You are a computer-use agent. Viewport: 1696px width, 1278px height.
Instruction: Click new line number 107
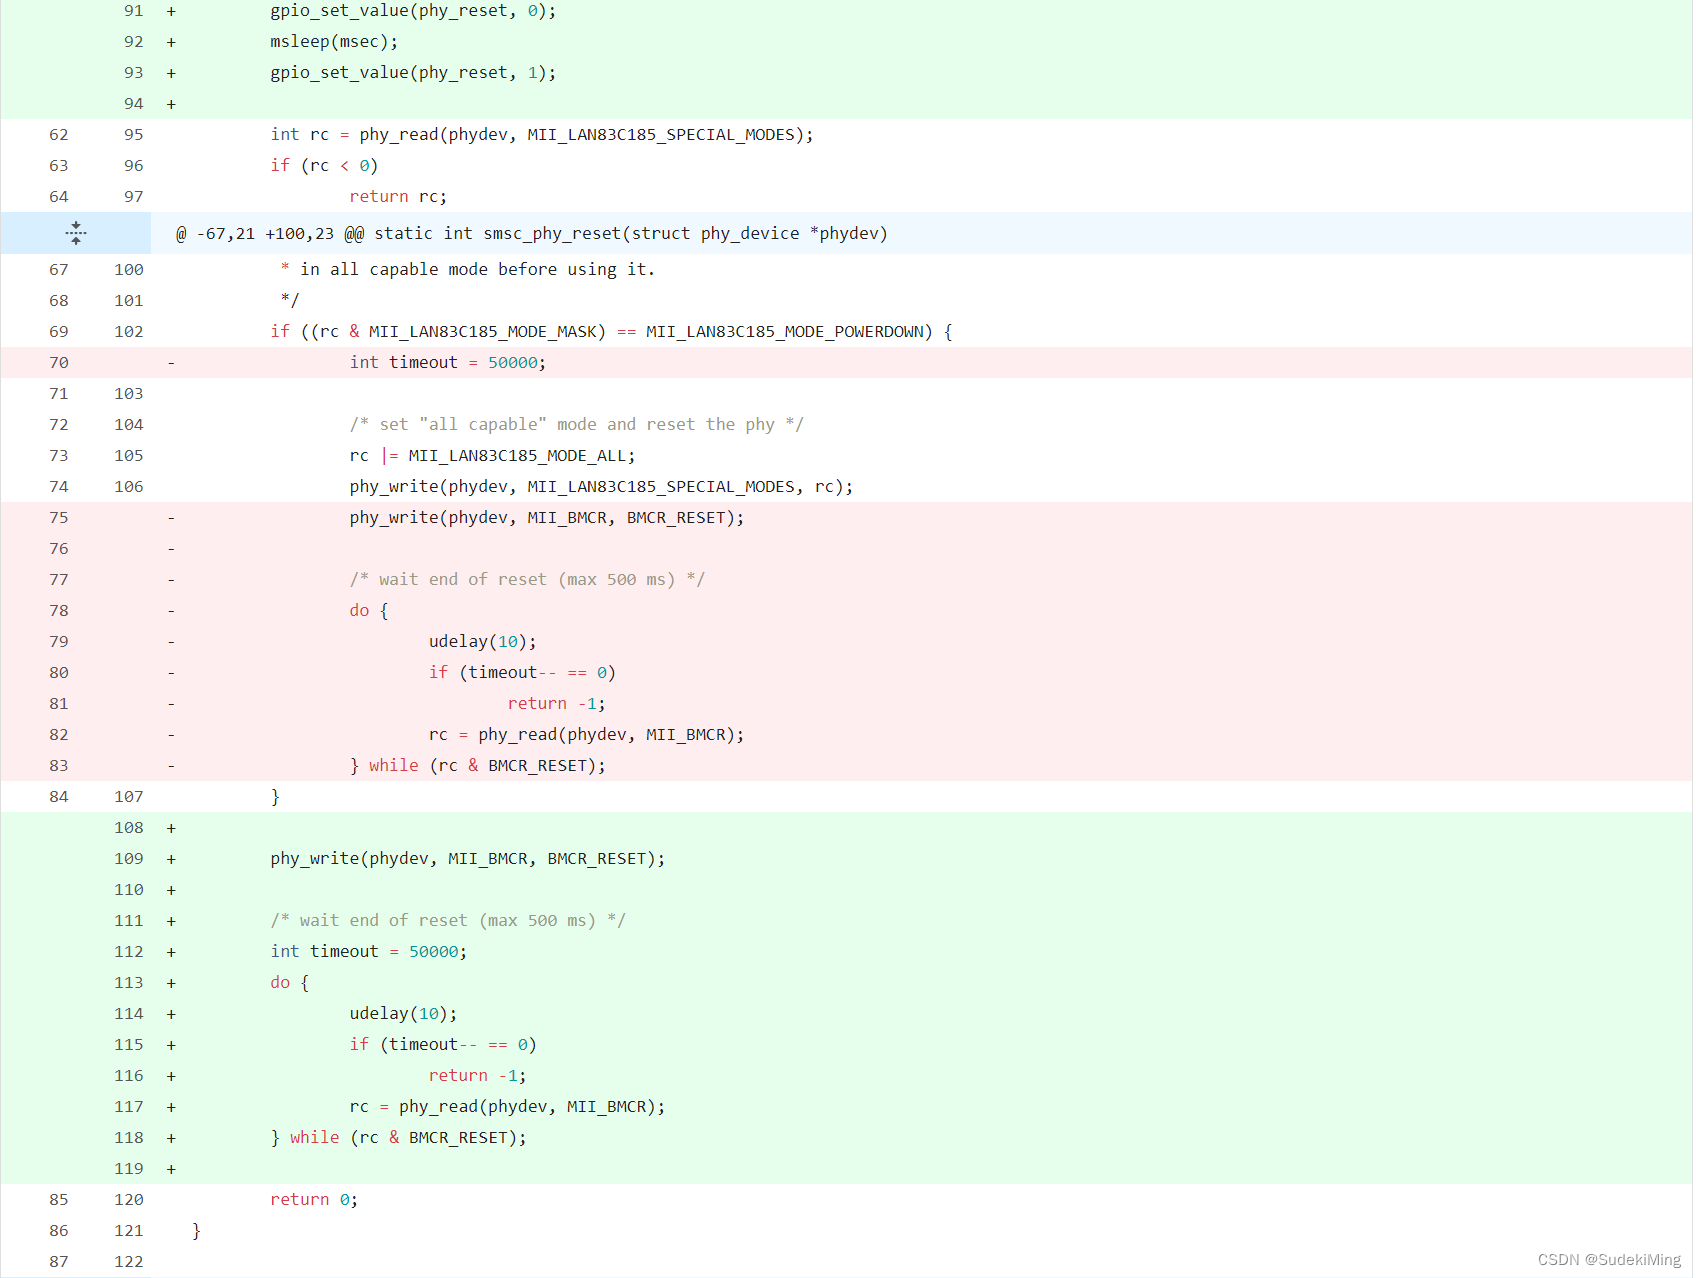pyautogui.click(x=129, y=796)
